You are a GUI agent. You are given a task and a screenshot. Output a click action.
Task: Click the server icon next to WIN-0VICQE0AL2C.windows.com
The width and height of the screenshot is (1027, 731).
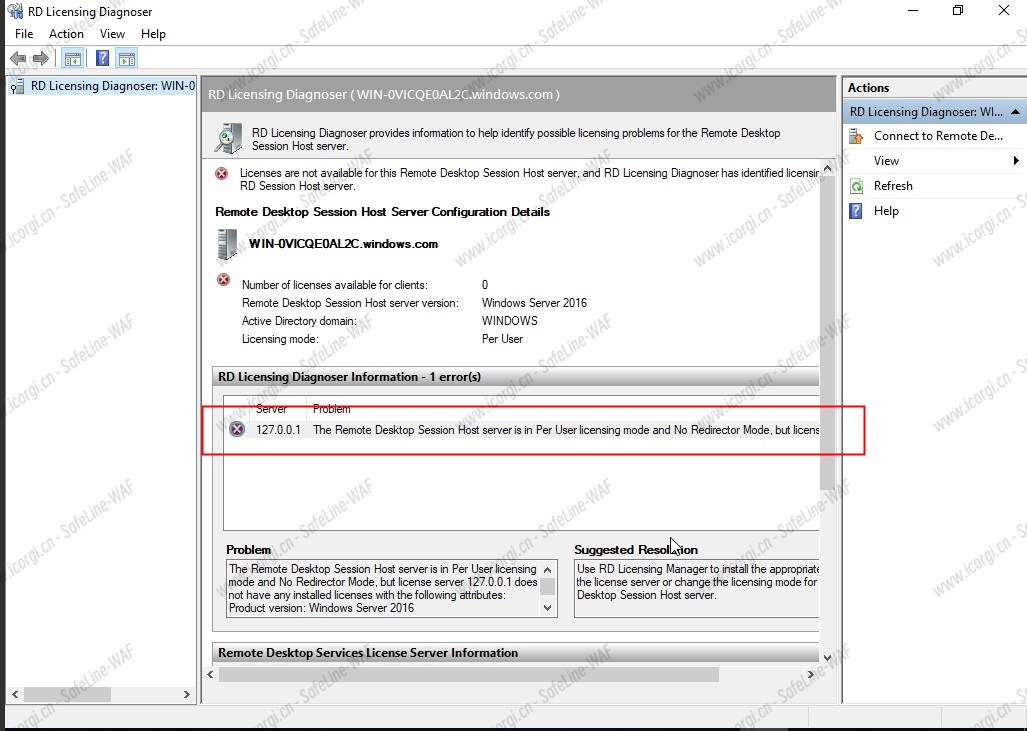pyautogui.click(x=227, y=244)
